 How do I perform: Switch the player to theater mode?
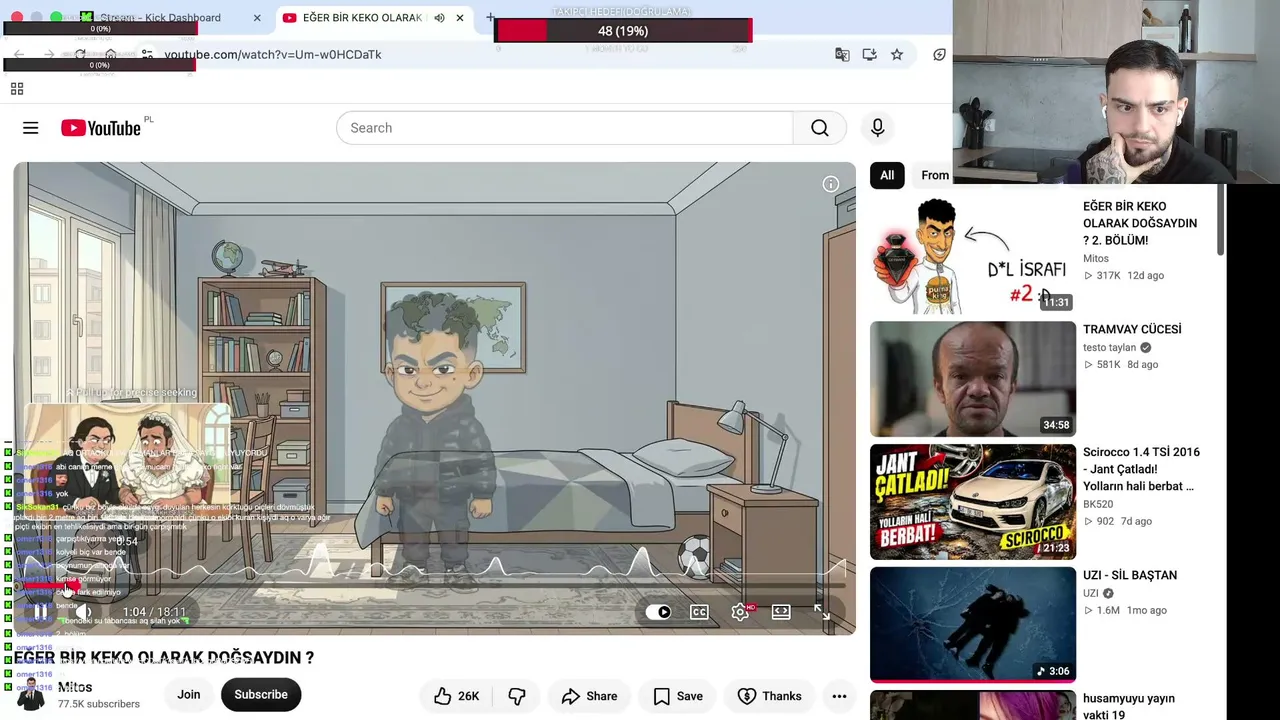pos(781,612)
